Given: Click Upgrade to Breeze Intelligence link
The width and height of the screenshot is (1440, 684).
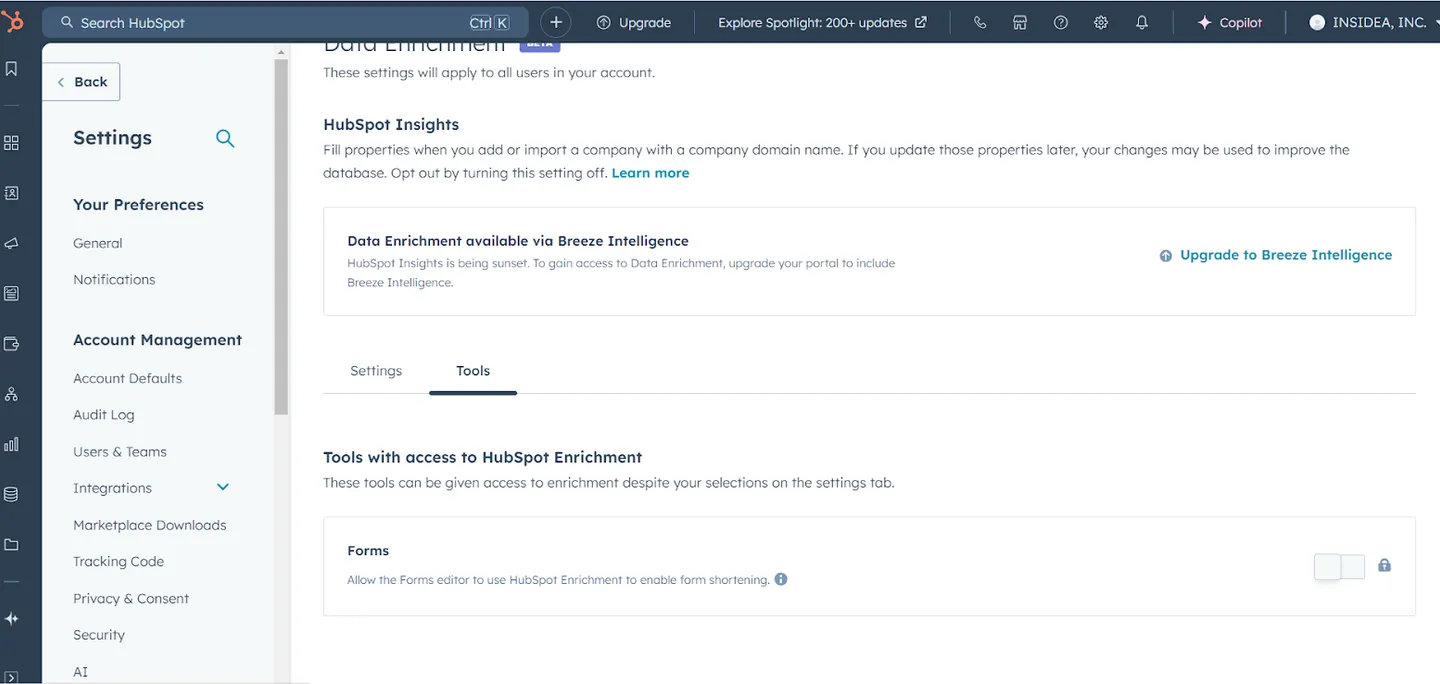Looking at the screenshot, I should coord(1276,255).
